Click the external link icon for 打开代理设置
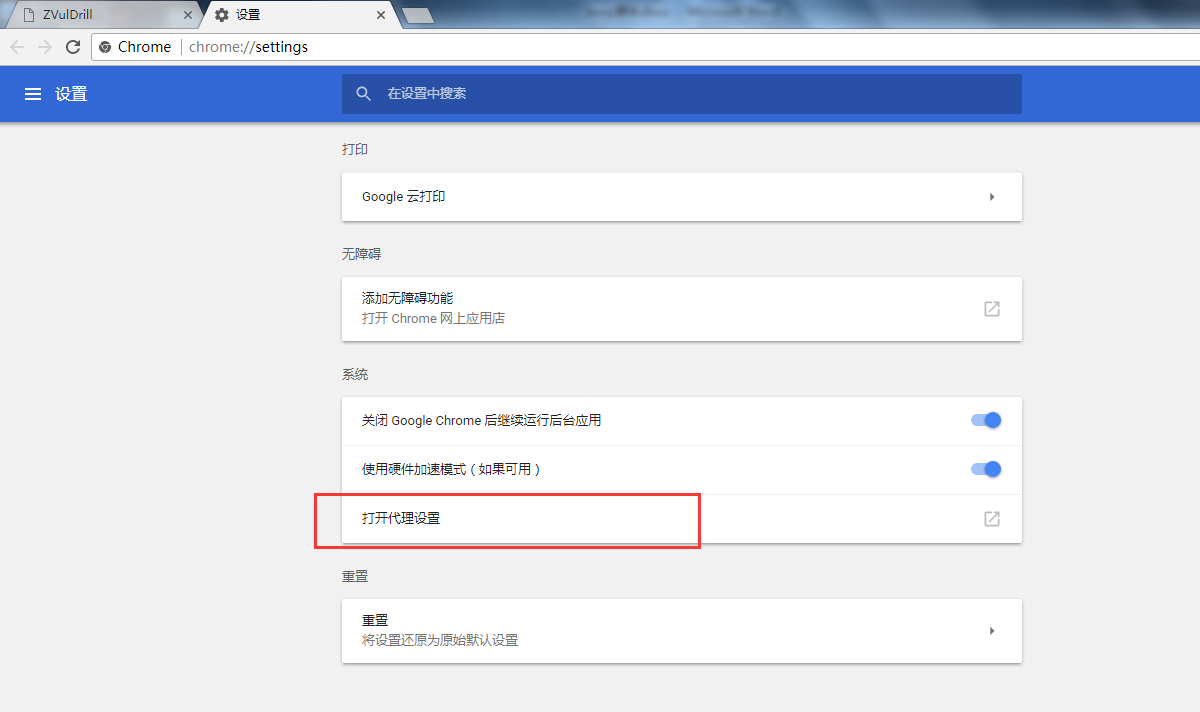The image size is (1200, 712). [x=992, y=519]
